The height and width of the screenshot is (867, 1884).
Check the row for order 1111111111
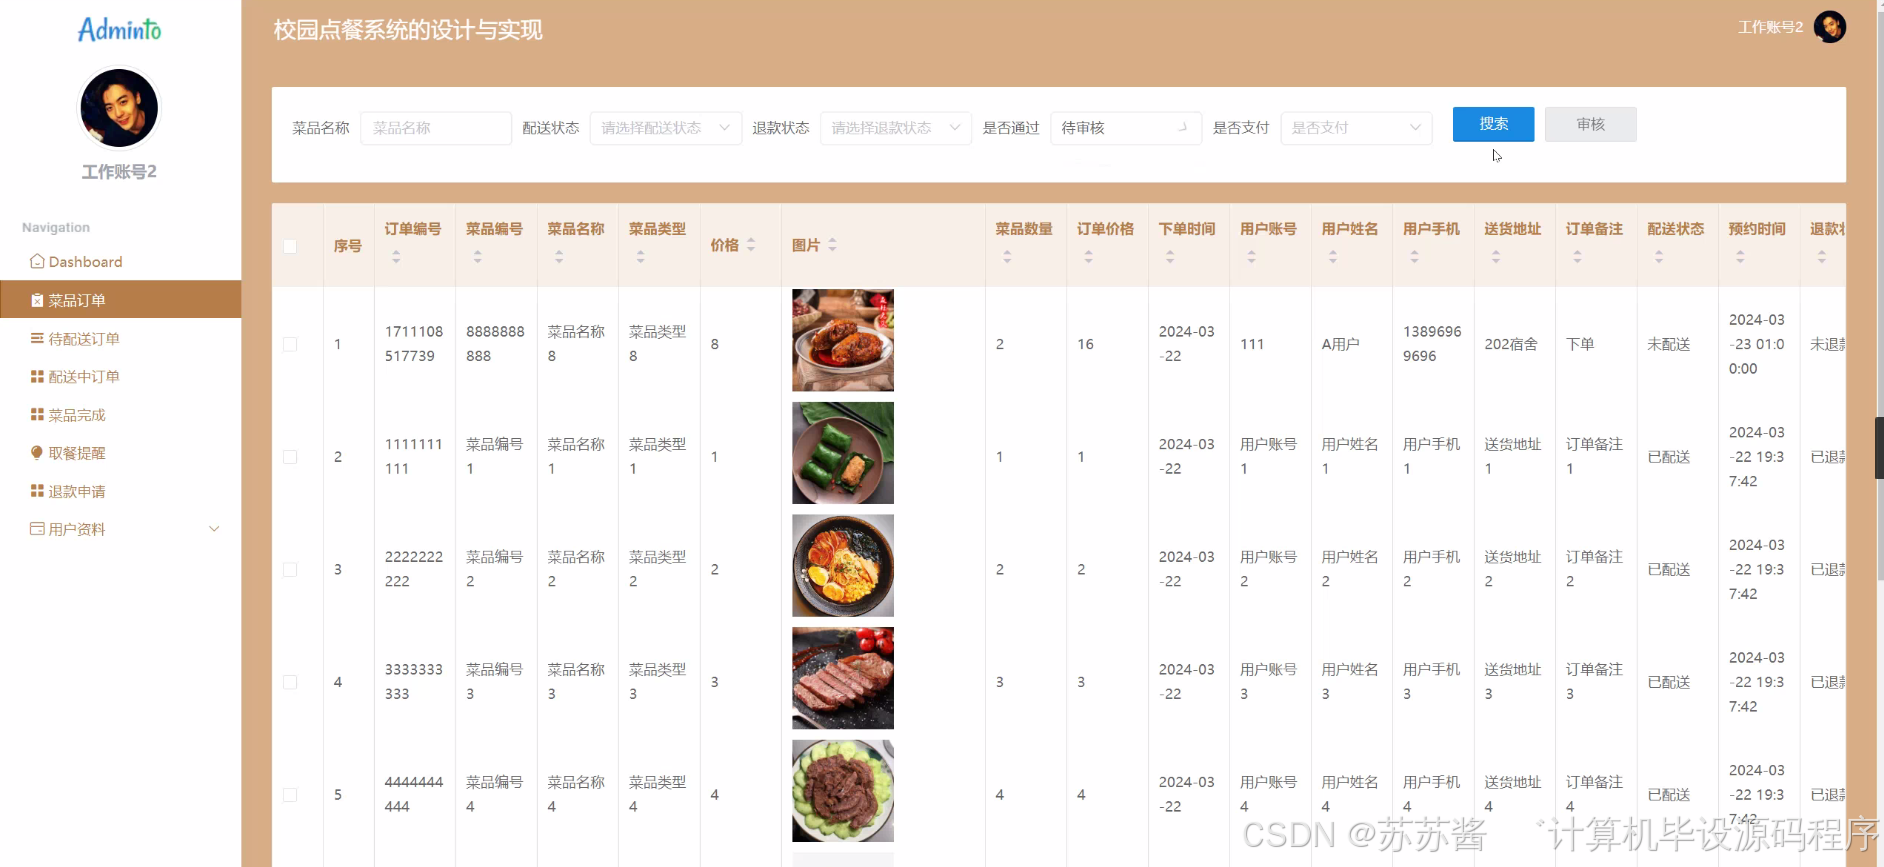[x=290, y=457]
